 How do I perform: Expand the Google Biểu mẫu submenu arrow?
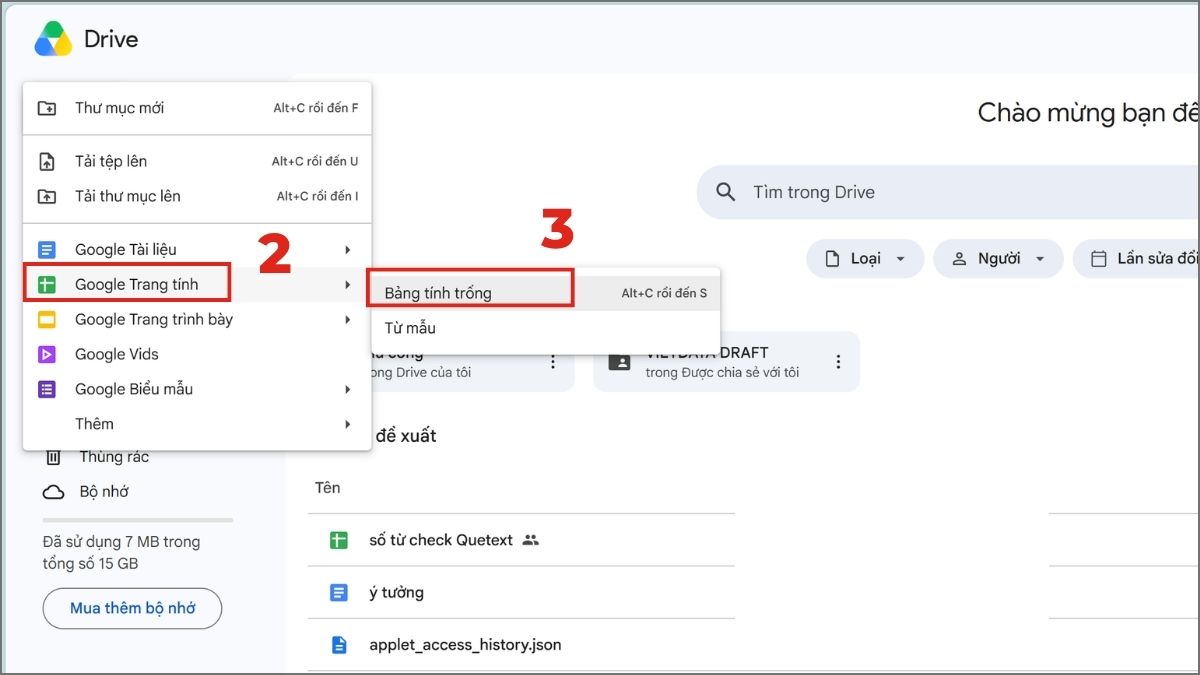pos(347,389)
